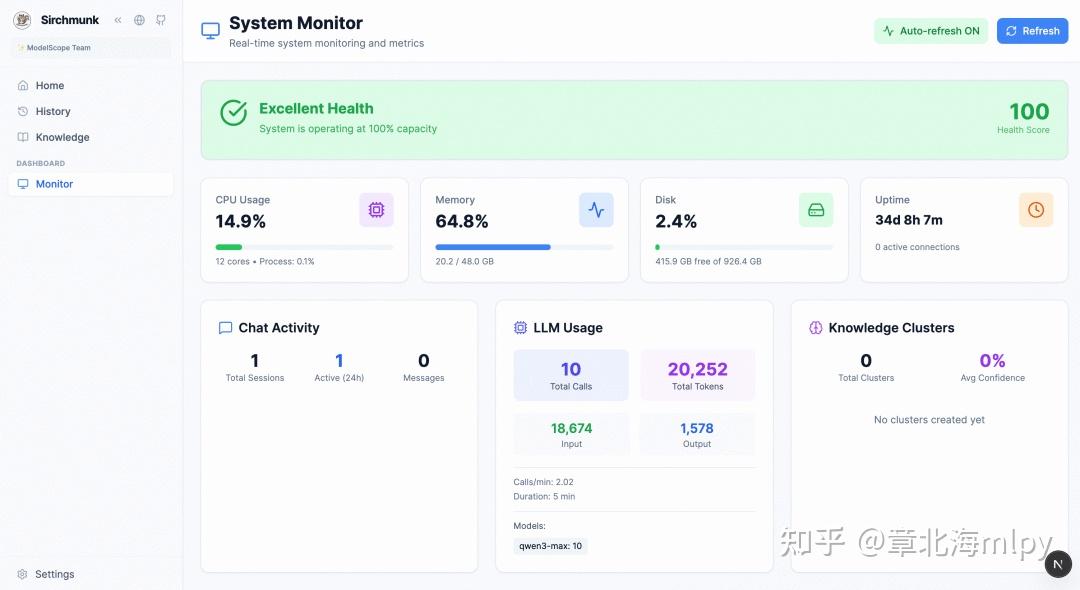Click the 'Duration: 5 min' text
The image size is (1080, 590).
[x=544, y=496]
